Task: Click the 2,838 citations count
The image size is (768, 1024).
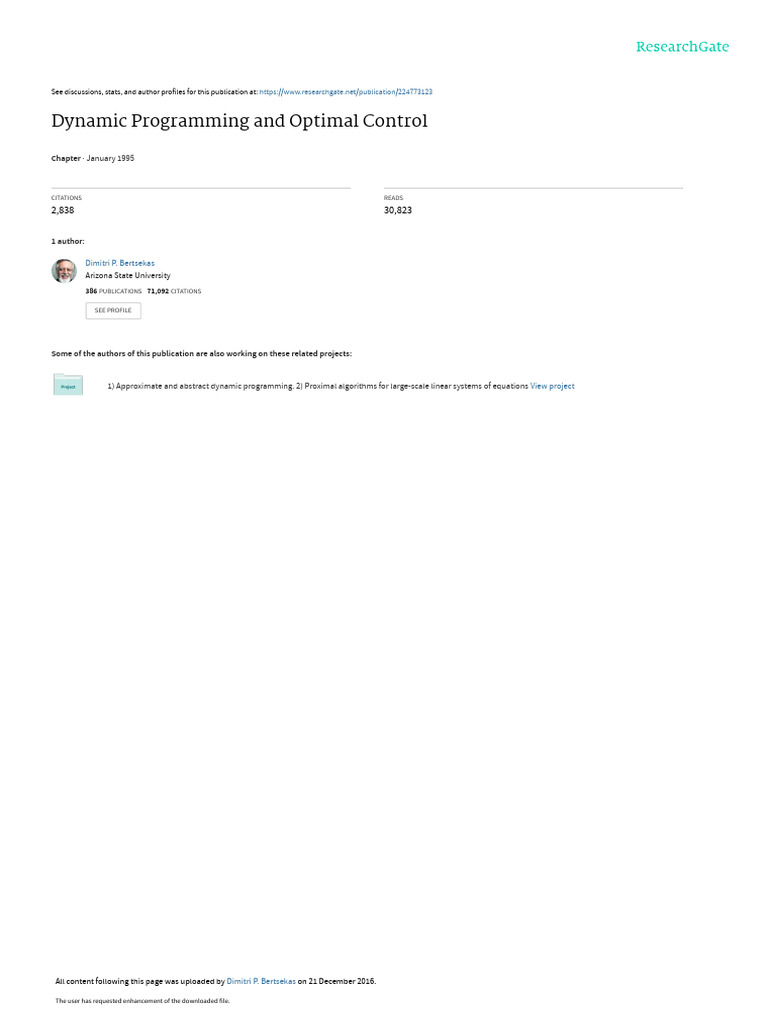Action: 63,210
